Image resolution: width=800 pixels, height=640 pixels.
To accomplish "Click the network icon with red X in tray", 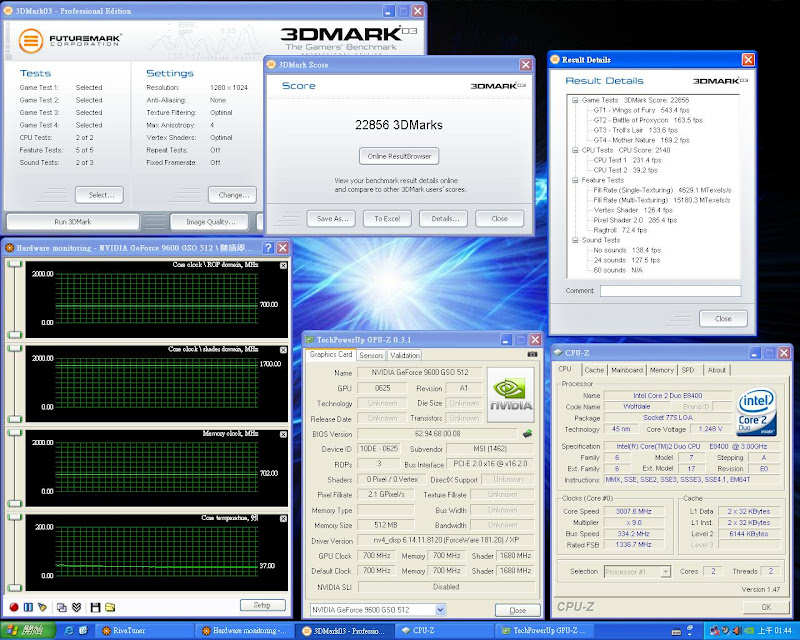I will click(x=714, y=631).
